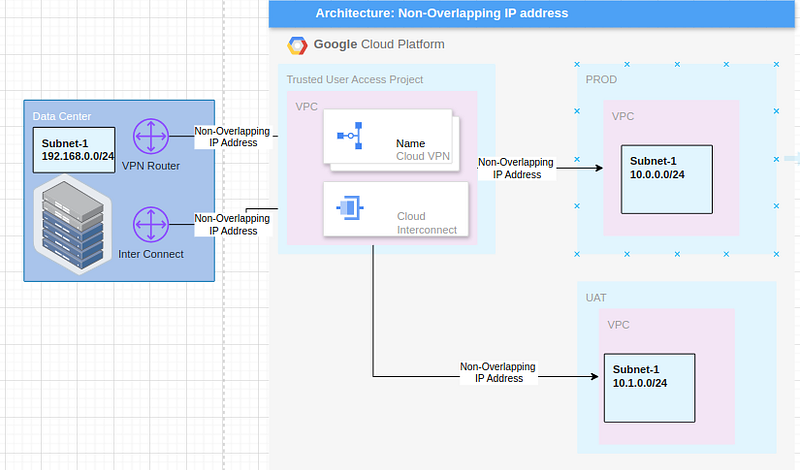
Task: Select the UAT Subnet-1 10.1.0.0/24 box
Action: point(649,388)
